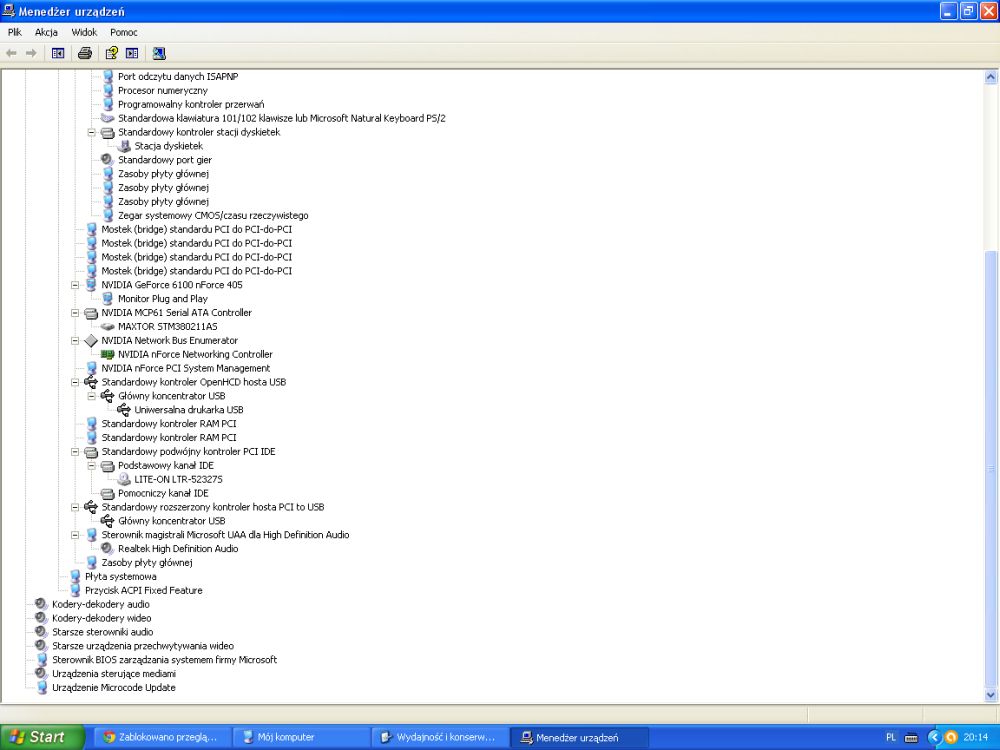Screen dimensions: 1000x750
Task: Click the Kodery-dekodery wideo icon
Action: [41, 619]
